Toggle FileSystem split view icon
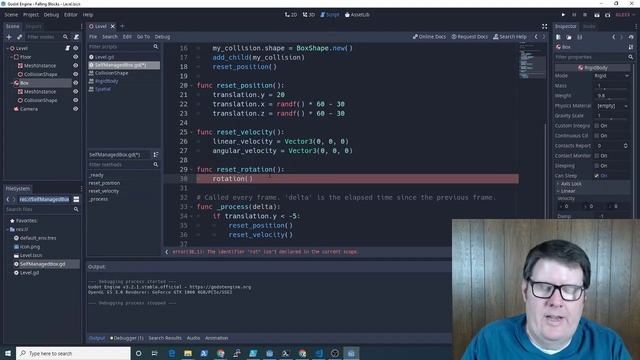640x360 pixels. pos(76,199)
